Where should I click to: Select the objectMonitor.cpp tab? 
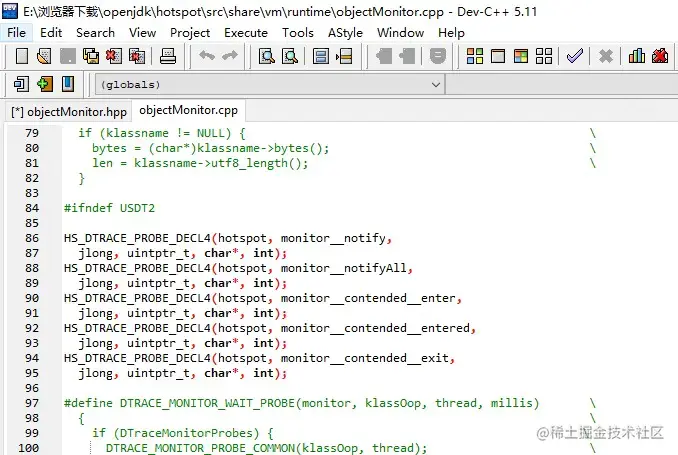click(189, 110)
